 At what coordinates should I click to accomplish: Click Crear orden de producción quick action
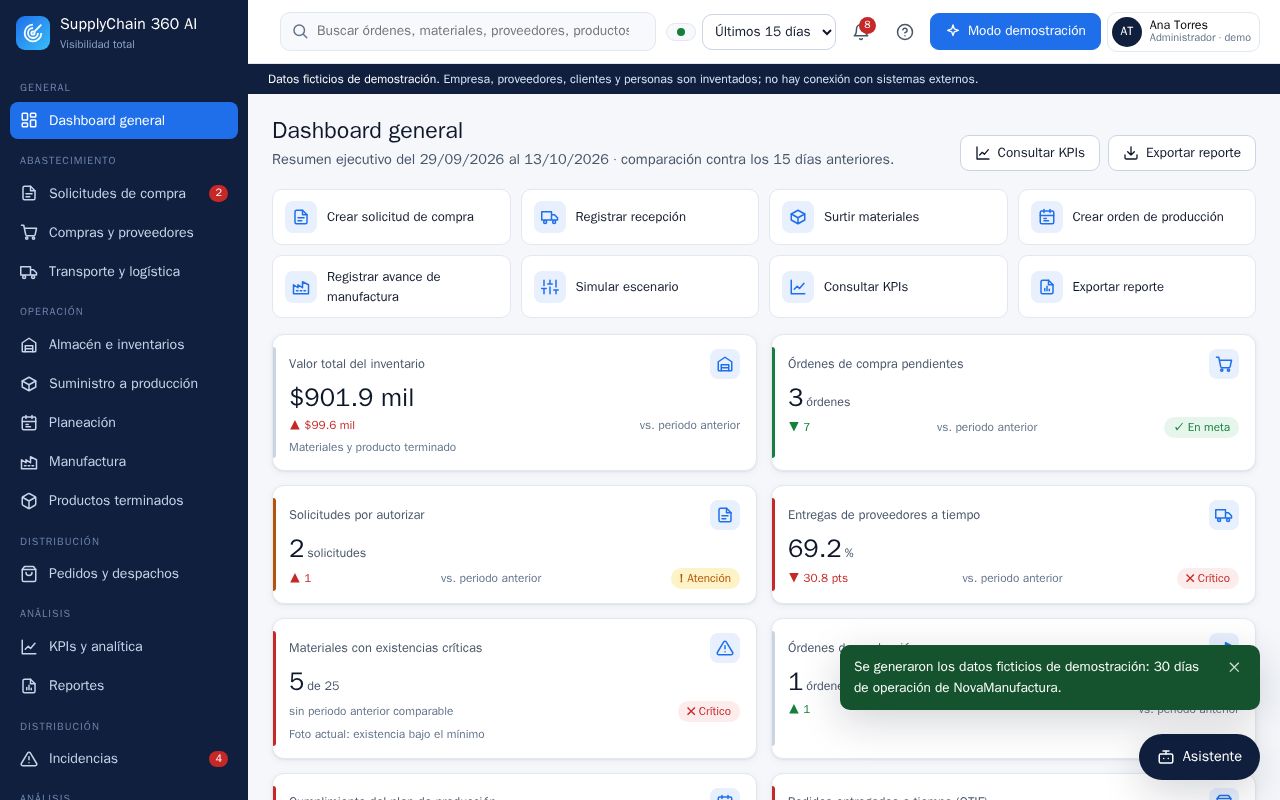tap(1137, 217)
